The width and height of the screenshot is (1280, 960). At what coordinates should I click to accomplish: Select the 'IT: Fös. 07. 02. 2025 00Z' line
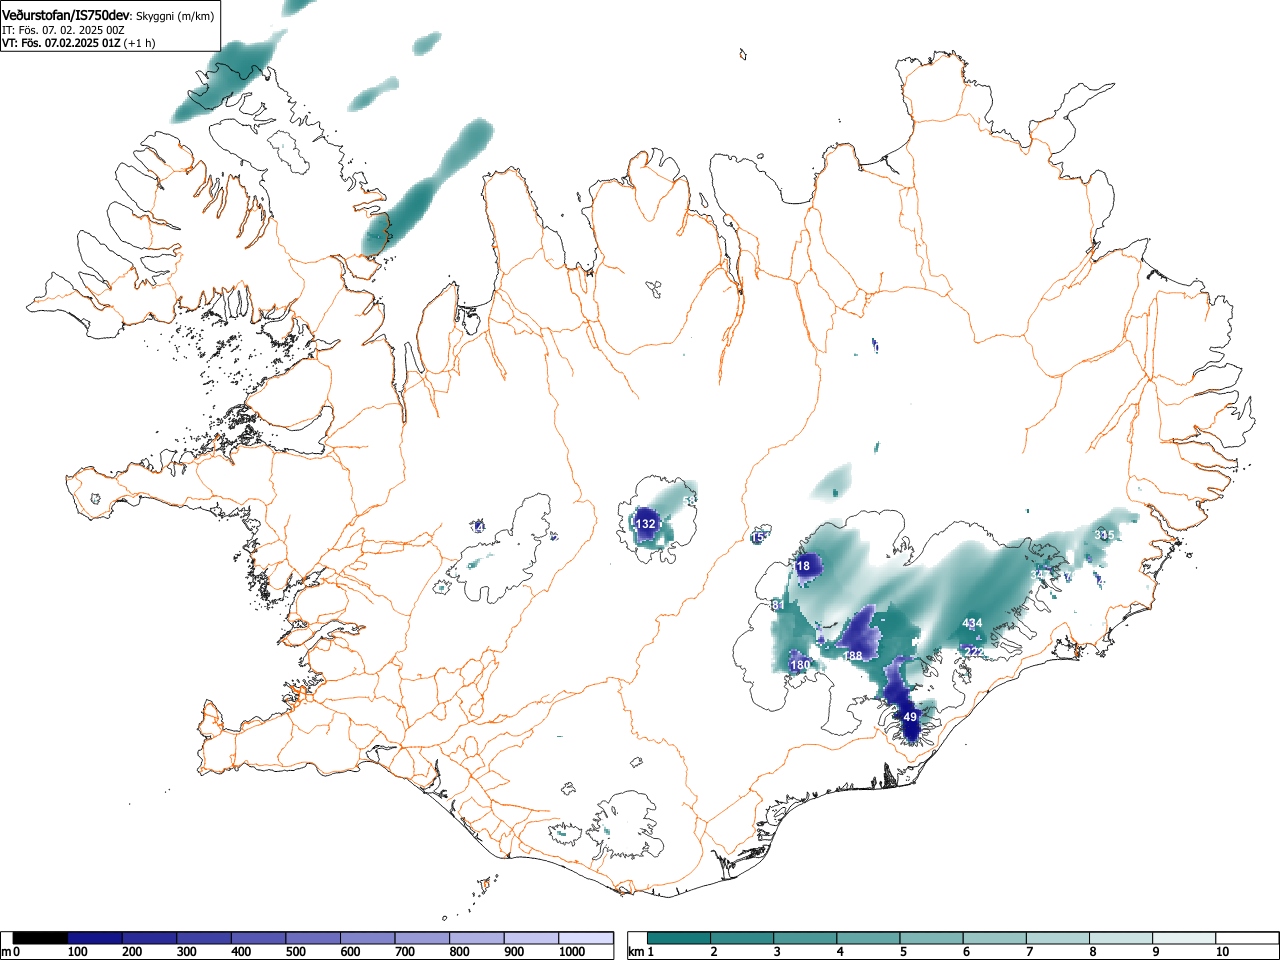(x=63, y=30)
